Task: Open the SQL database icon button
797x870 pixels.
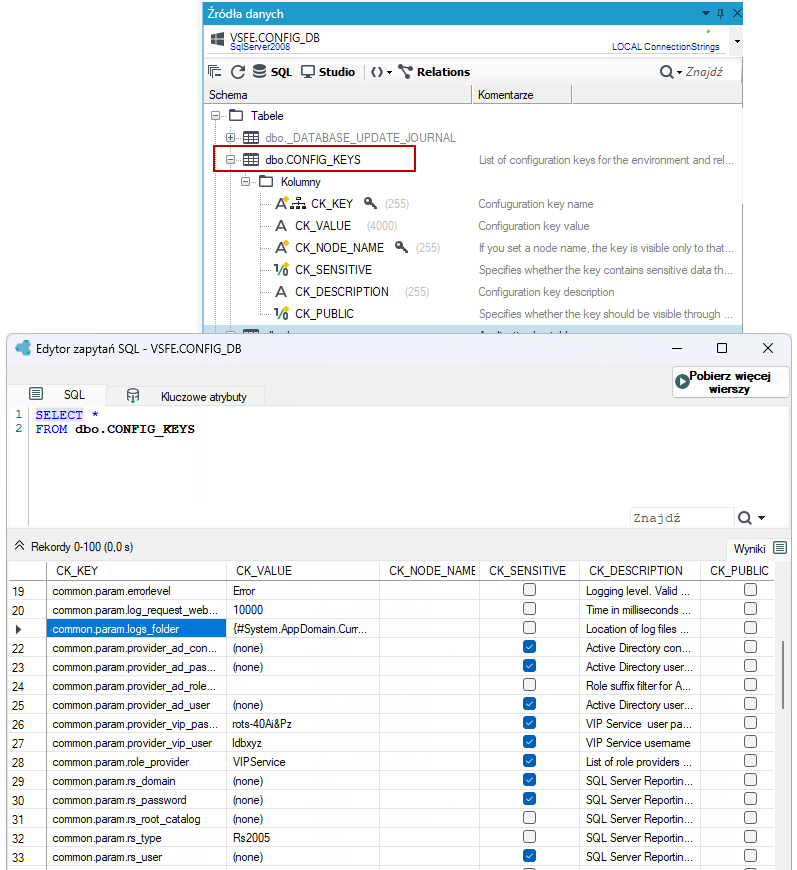Action: click(x=272, y=72)
